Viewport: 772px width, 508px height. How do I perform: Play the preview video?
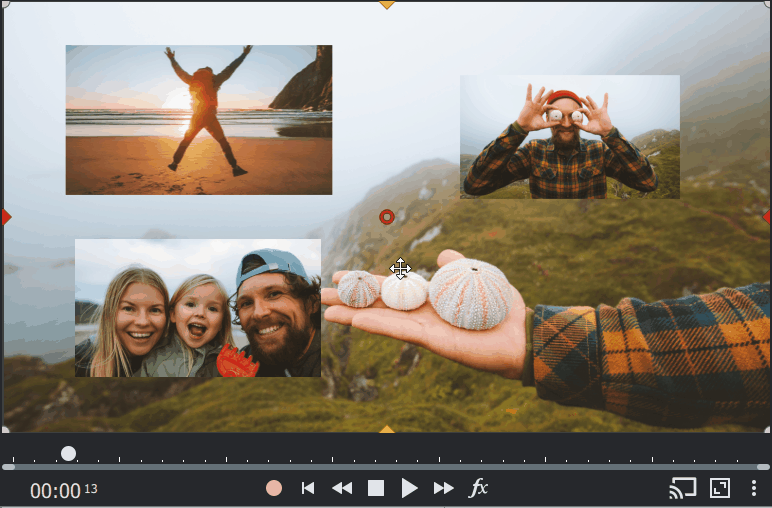point(409,488)
